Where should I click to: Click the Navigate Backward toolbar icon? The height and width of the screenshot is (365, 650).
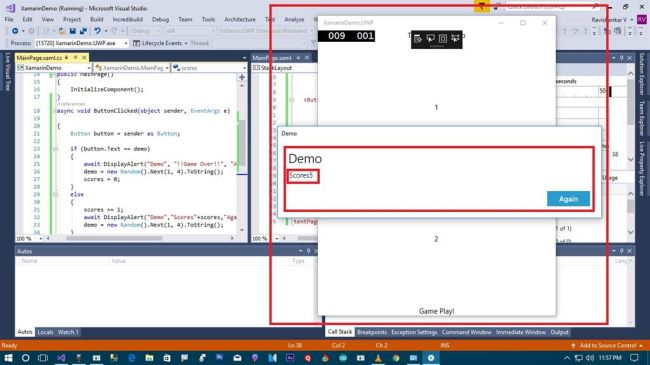point(15,31)
